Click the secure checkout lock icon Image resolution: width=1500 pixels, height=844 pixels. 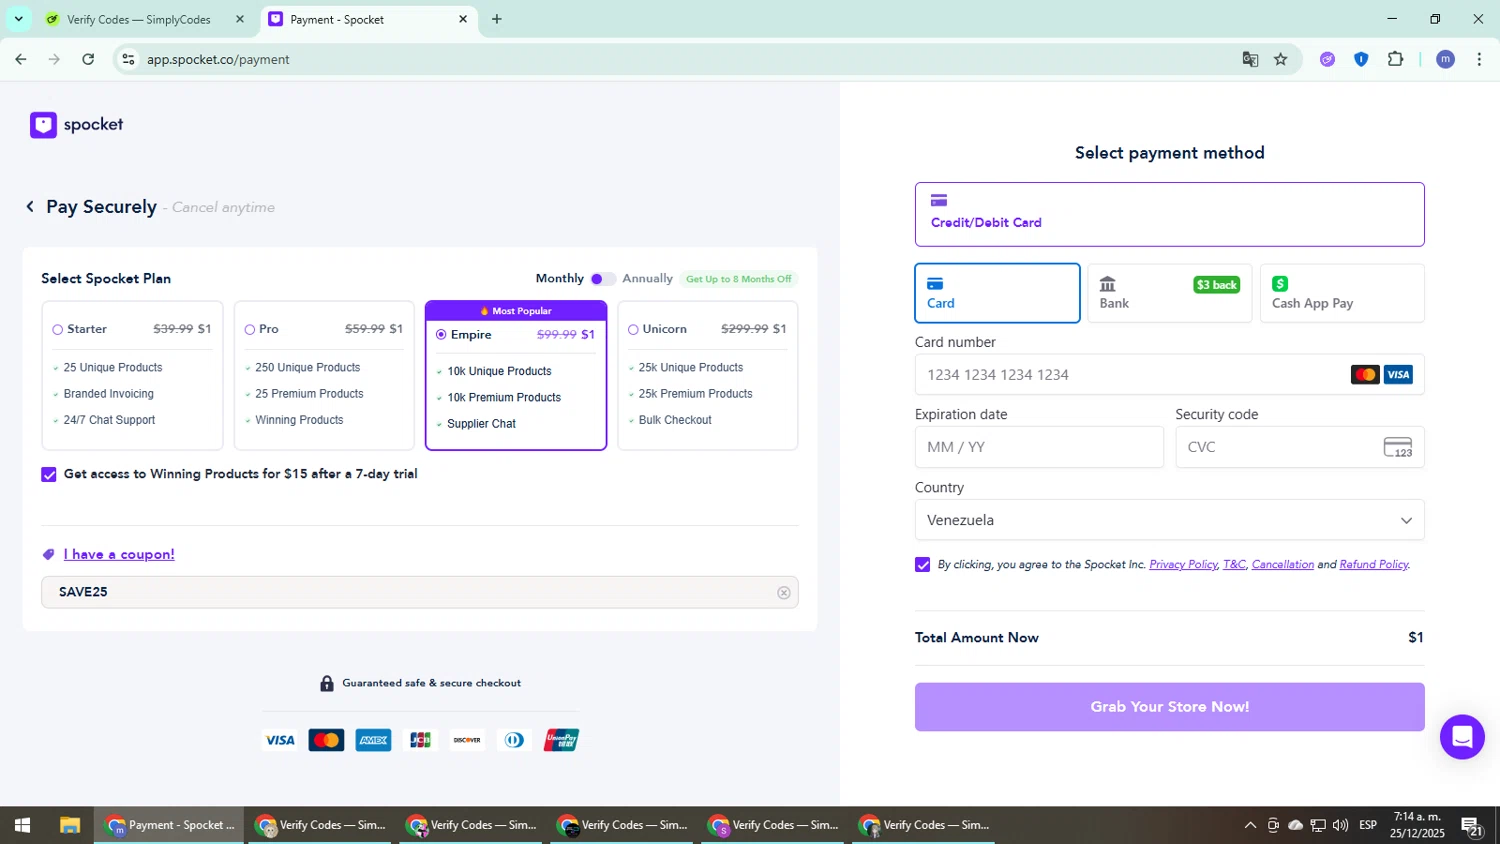coord(327,683)
